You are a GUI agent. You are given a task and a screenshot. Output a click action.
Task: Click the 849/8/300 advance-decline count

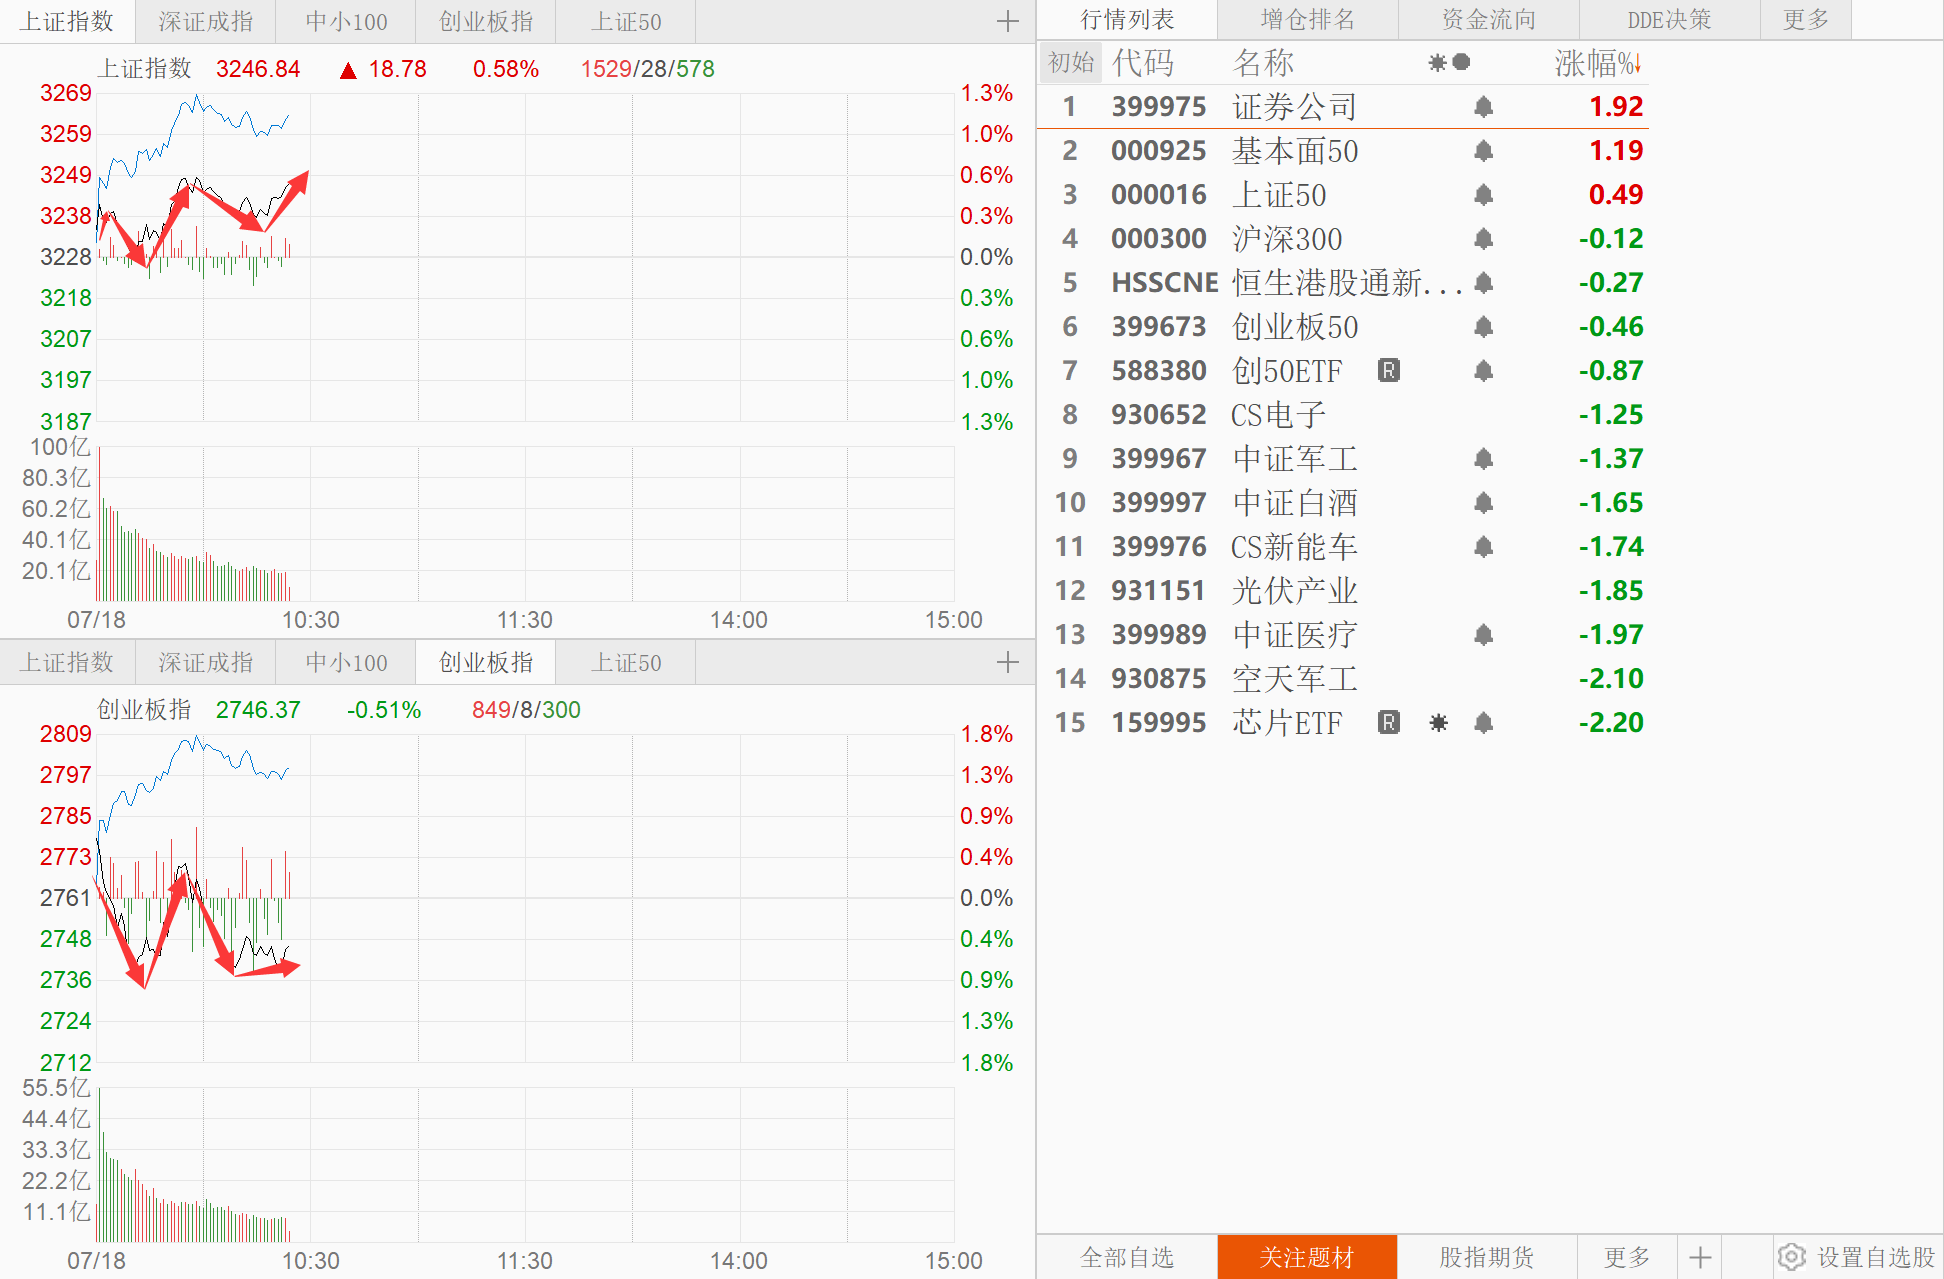tap(526, 710)
